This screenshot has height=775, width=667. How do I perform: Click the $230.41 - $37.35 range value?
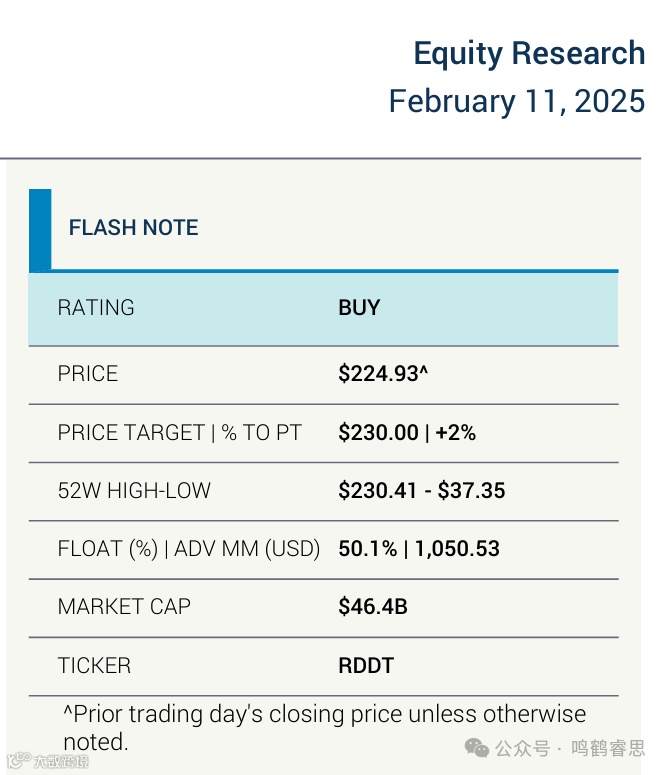click(421, 491)
